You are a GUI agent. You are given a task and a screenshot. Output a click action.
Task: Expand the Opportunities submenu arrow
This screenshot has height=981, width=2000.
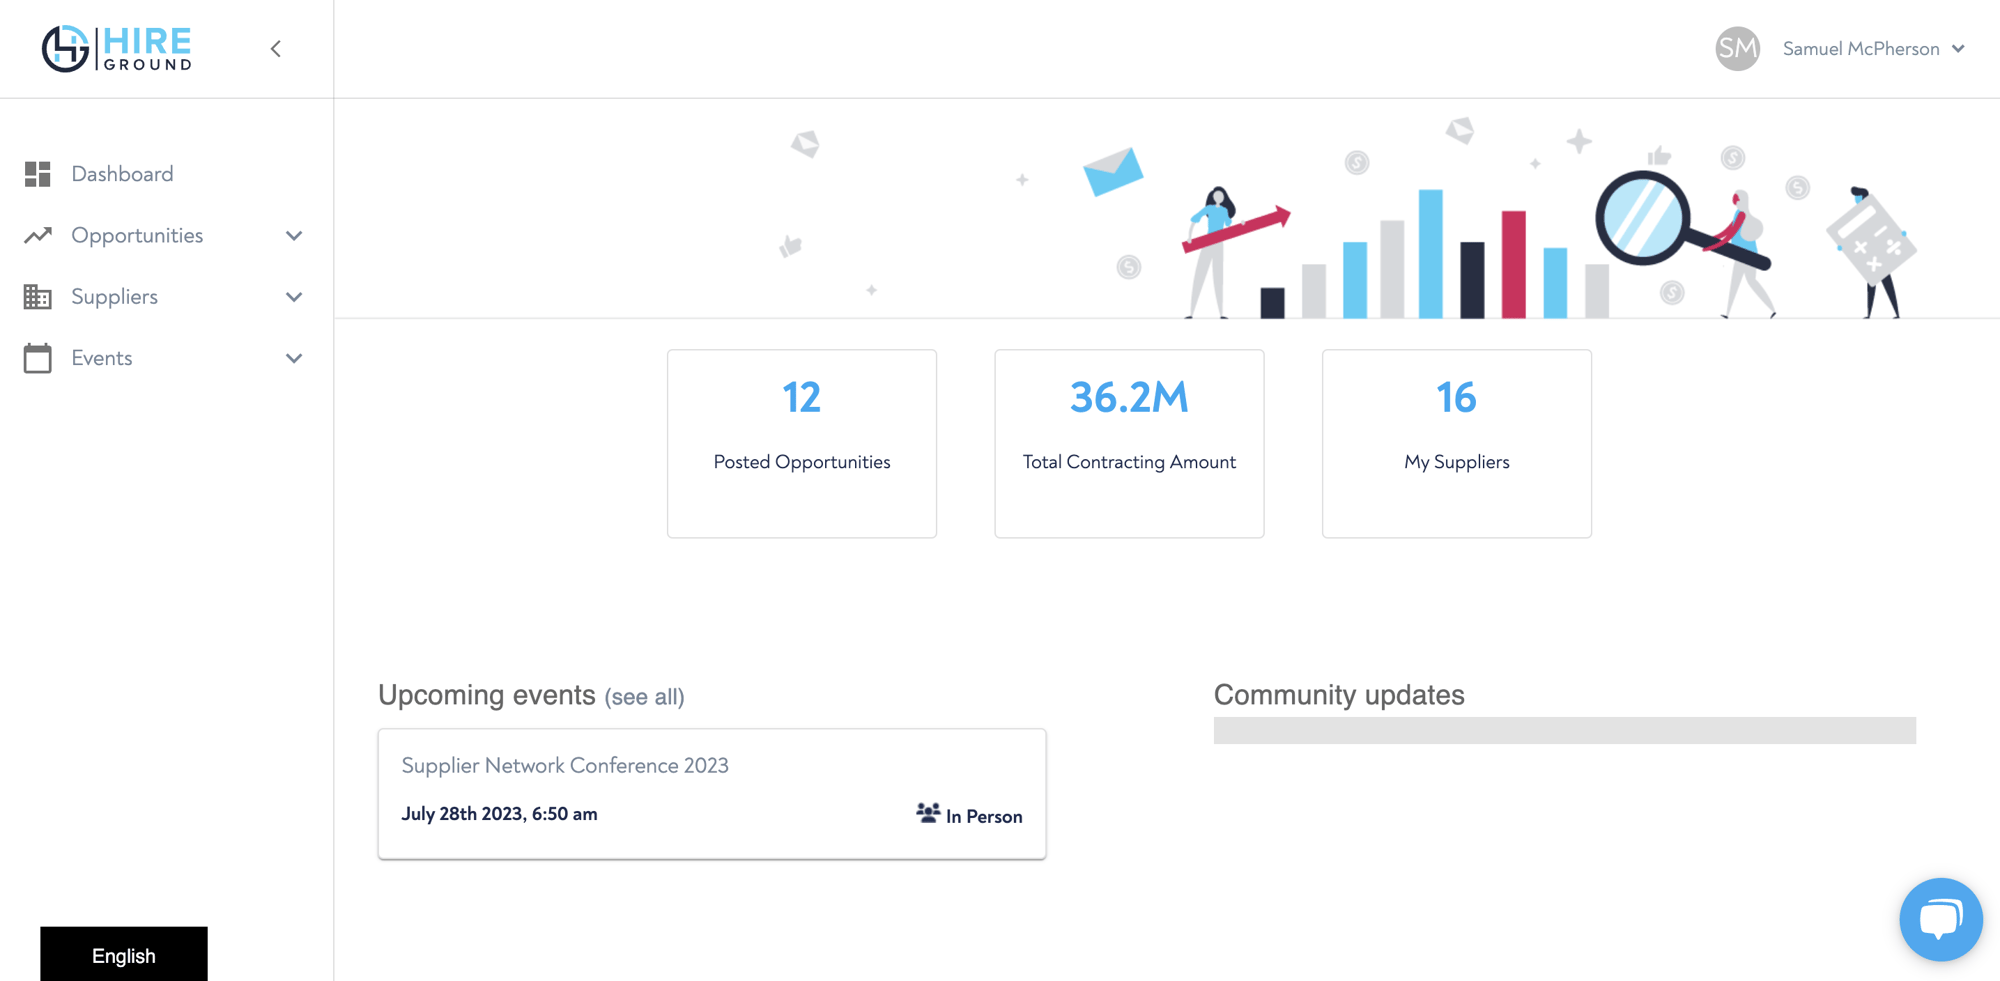point(294,236)
